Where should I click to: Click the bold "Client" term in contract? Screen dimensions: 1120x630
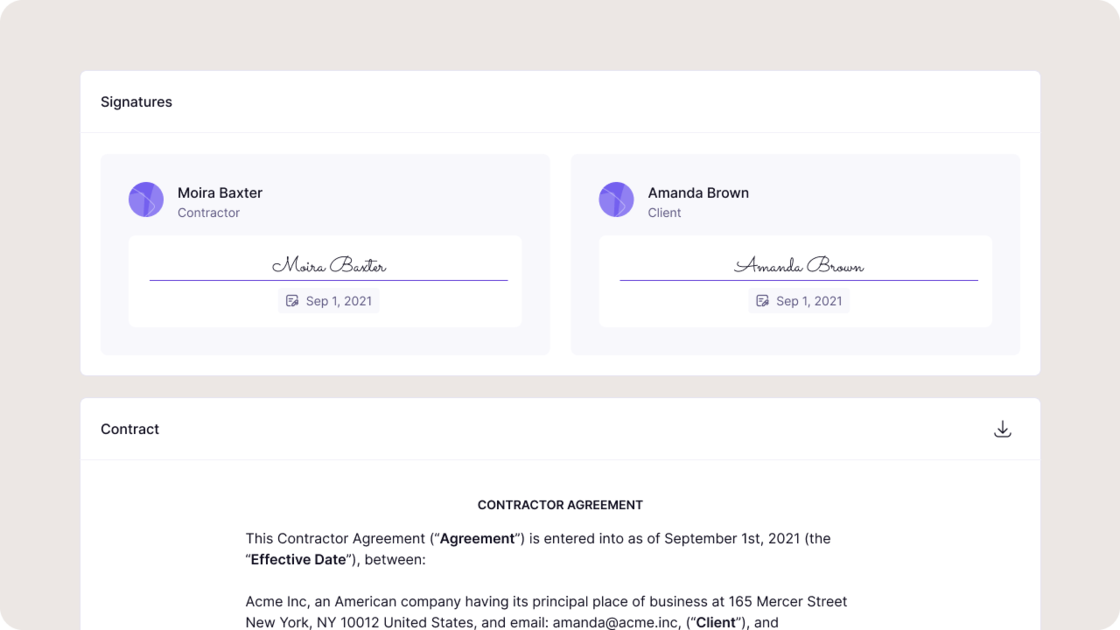pos(715,623)
